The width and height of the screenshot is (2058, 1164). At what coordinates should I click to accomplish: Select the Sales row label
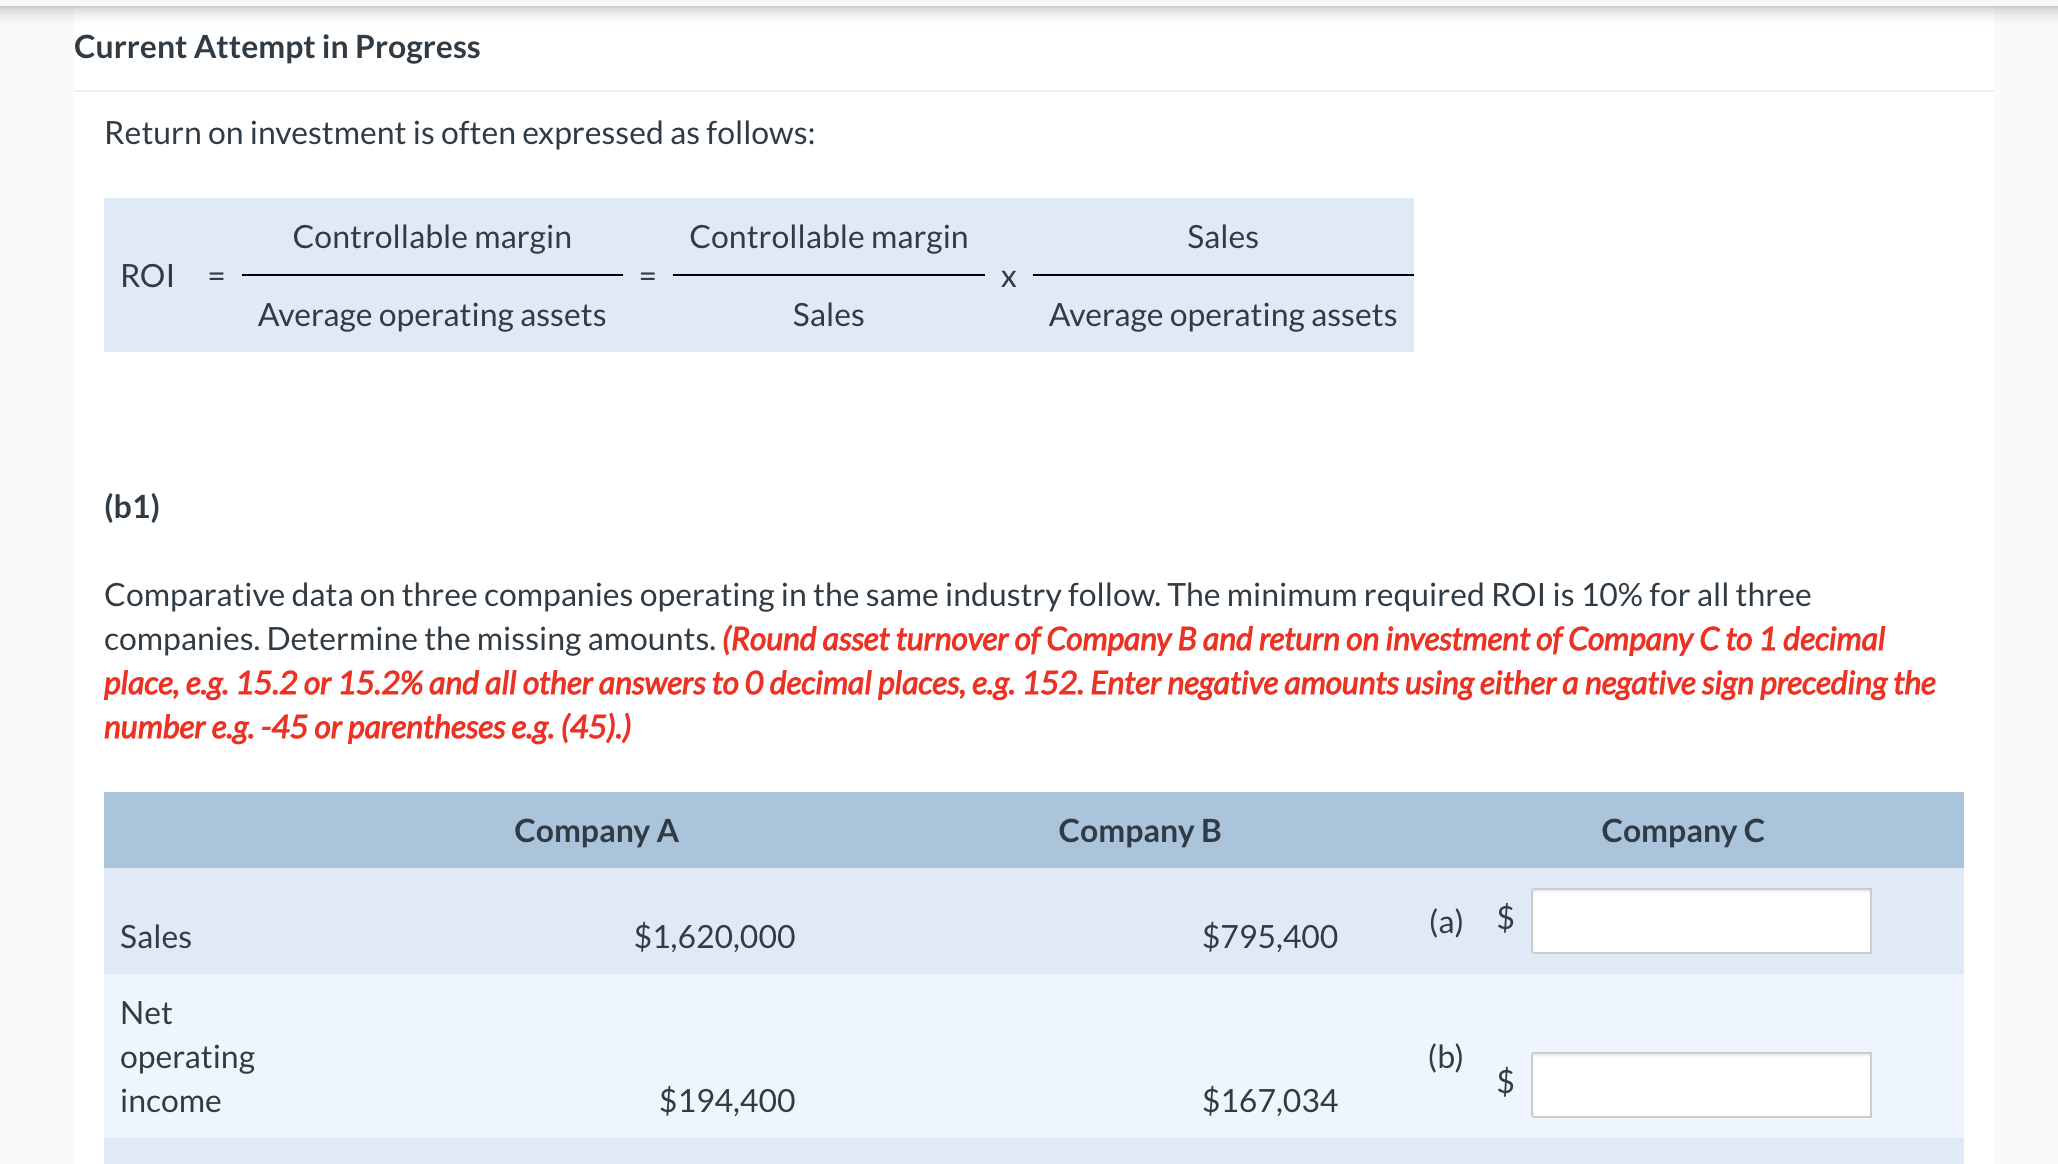coord(156,937)
